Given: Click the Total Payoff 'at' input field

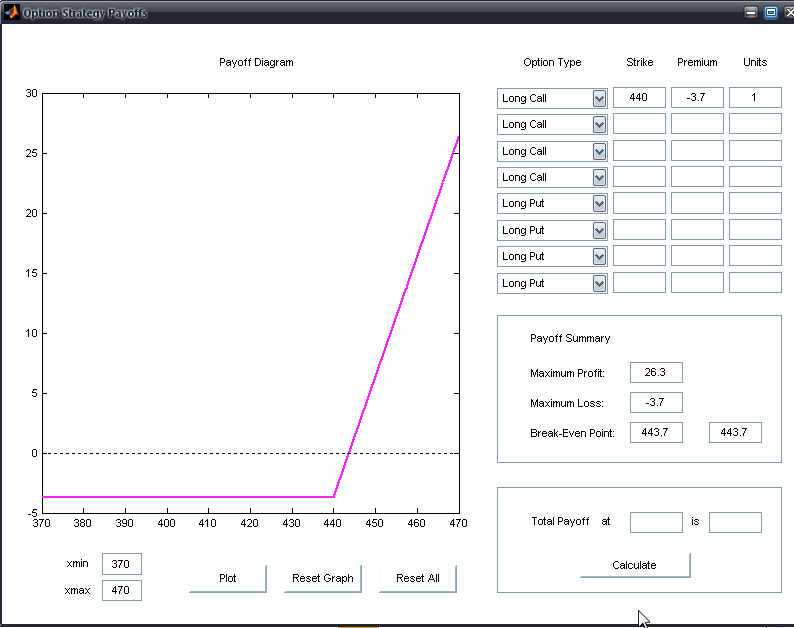Looking at the screenshot, I should click(x=656, y=522).
